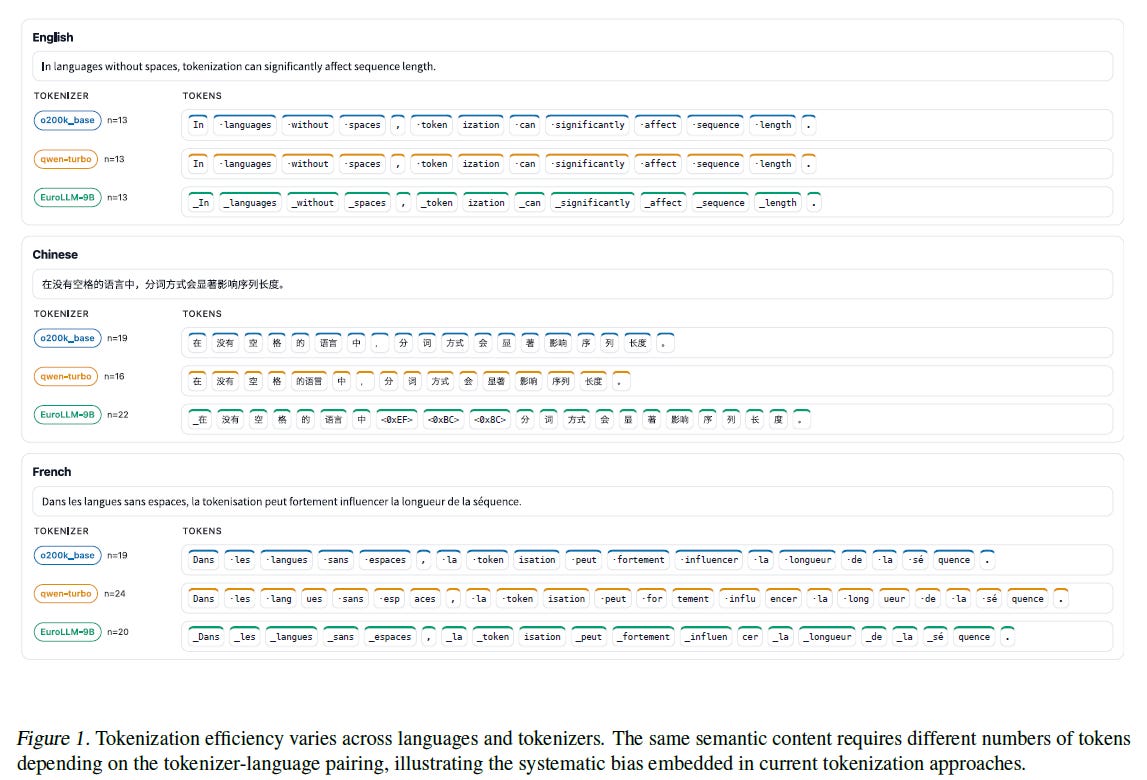Click the 'French' section heading
This screenshot has height=780, width=1147.
click(52, 472)
